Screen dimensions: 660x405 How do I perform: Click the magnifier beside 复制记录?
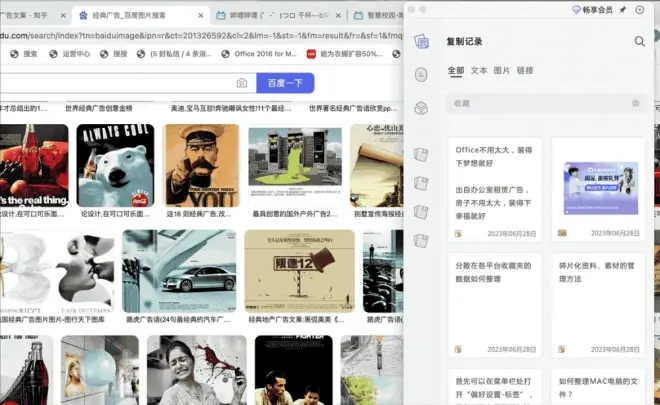coord(639,41)
